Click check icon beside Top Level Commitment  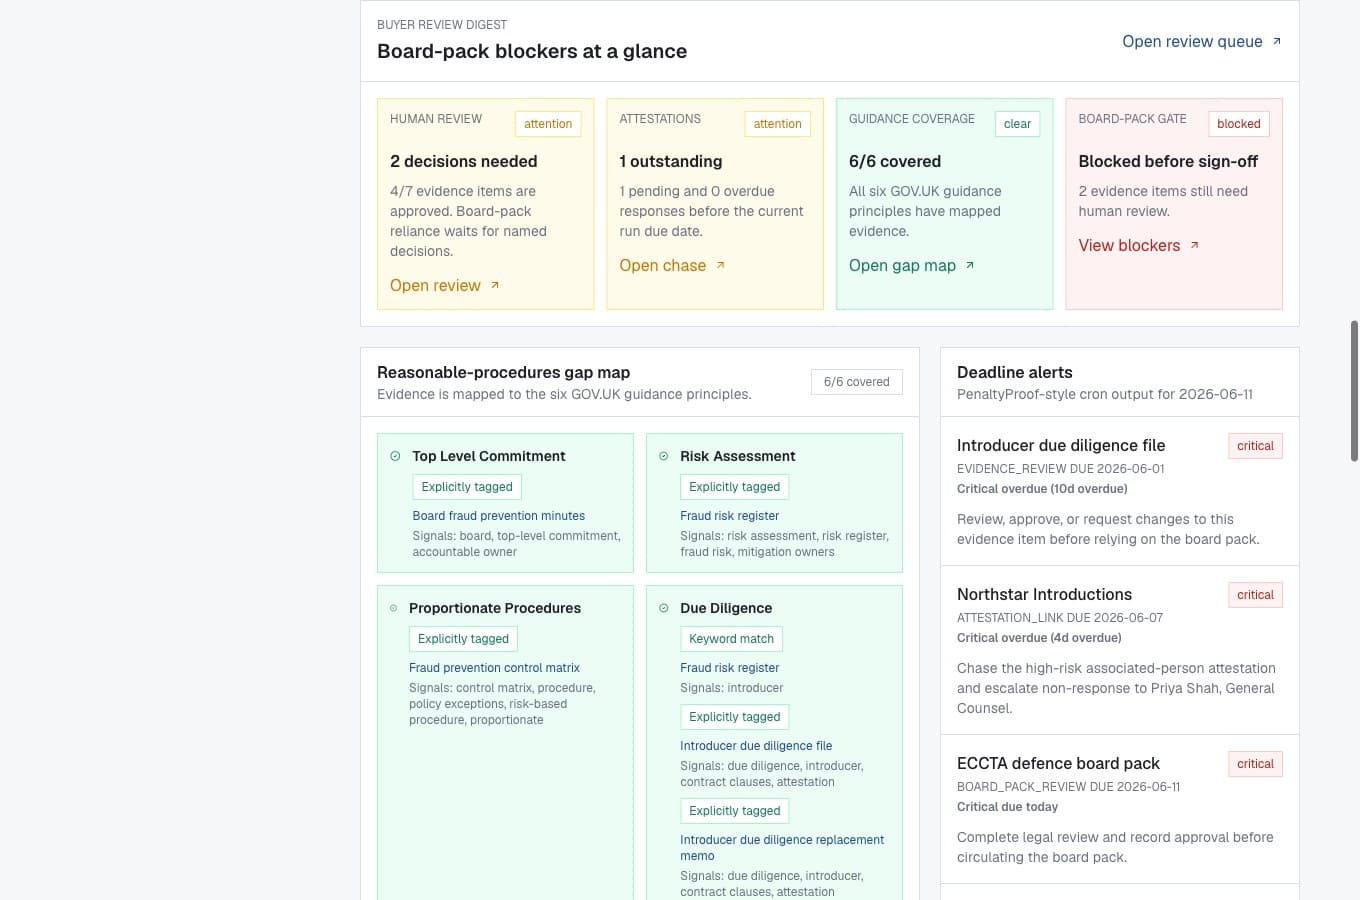click(395, 456)
